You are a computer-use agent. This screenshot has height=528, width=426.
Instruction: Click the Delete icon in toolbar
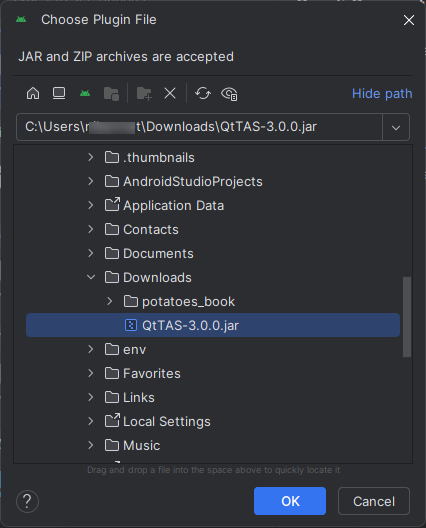coord(170,93)
